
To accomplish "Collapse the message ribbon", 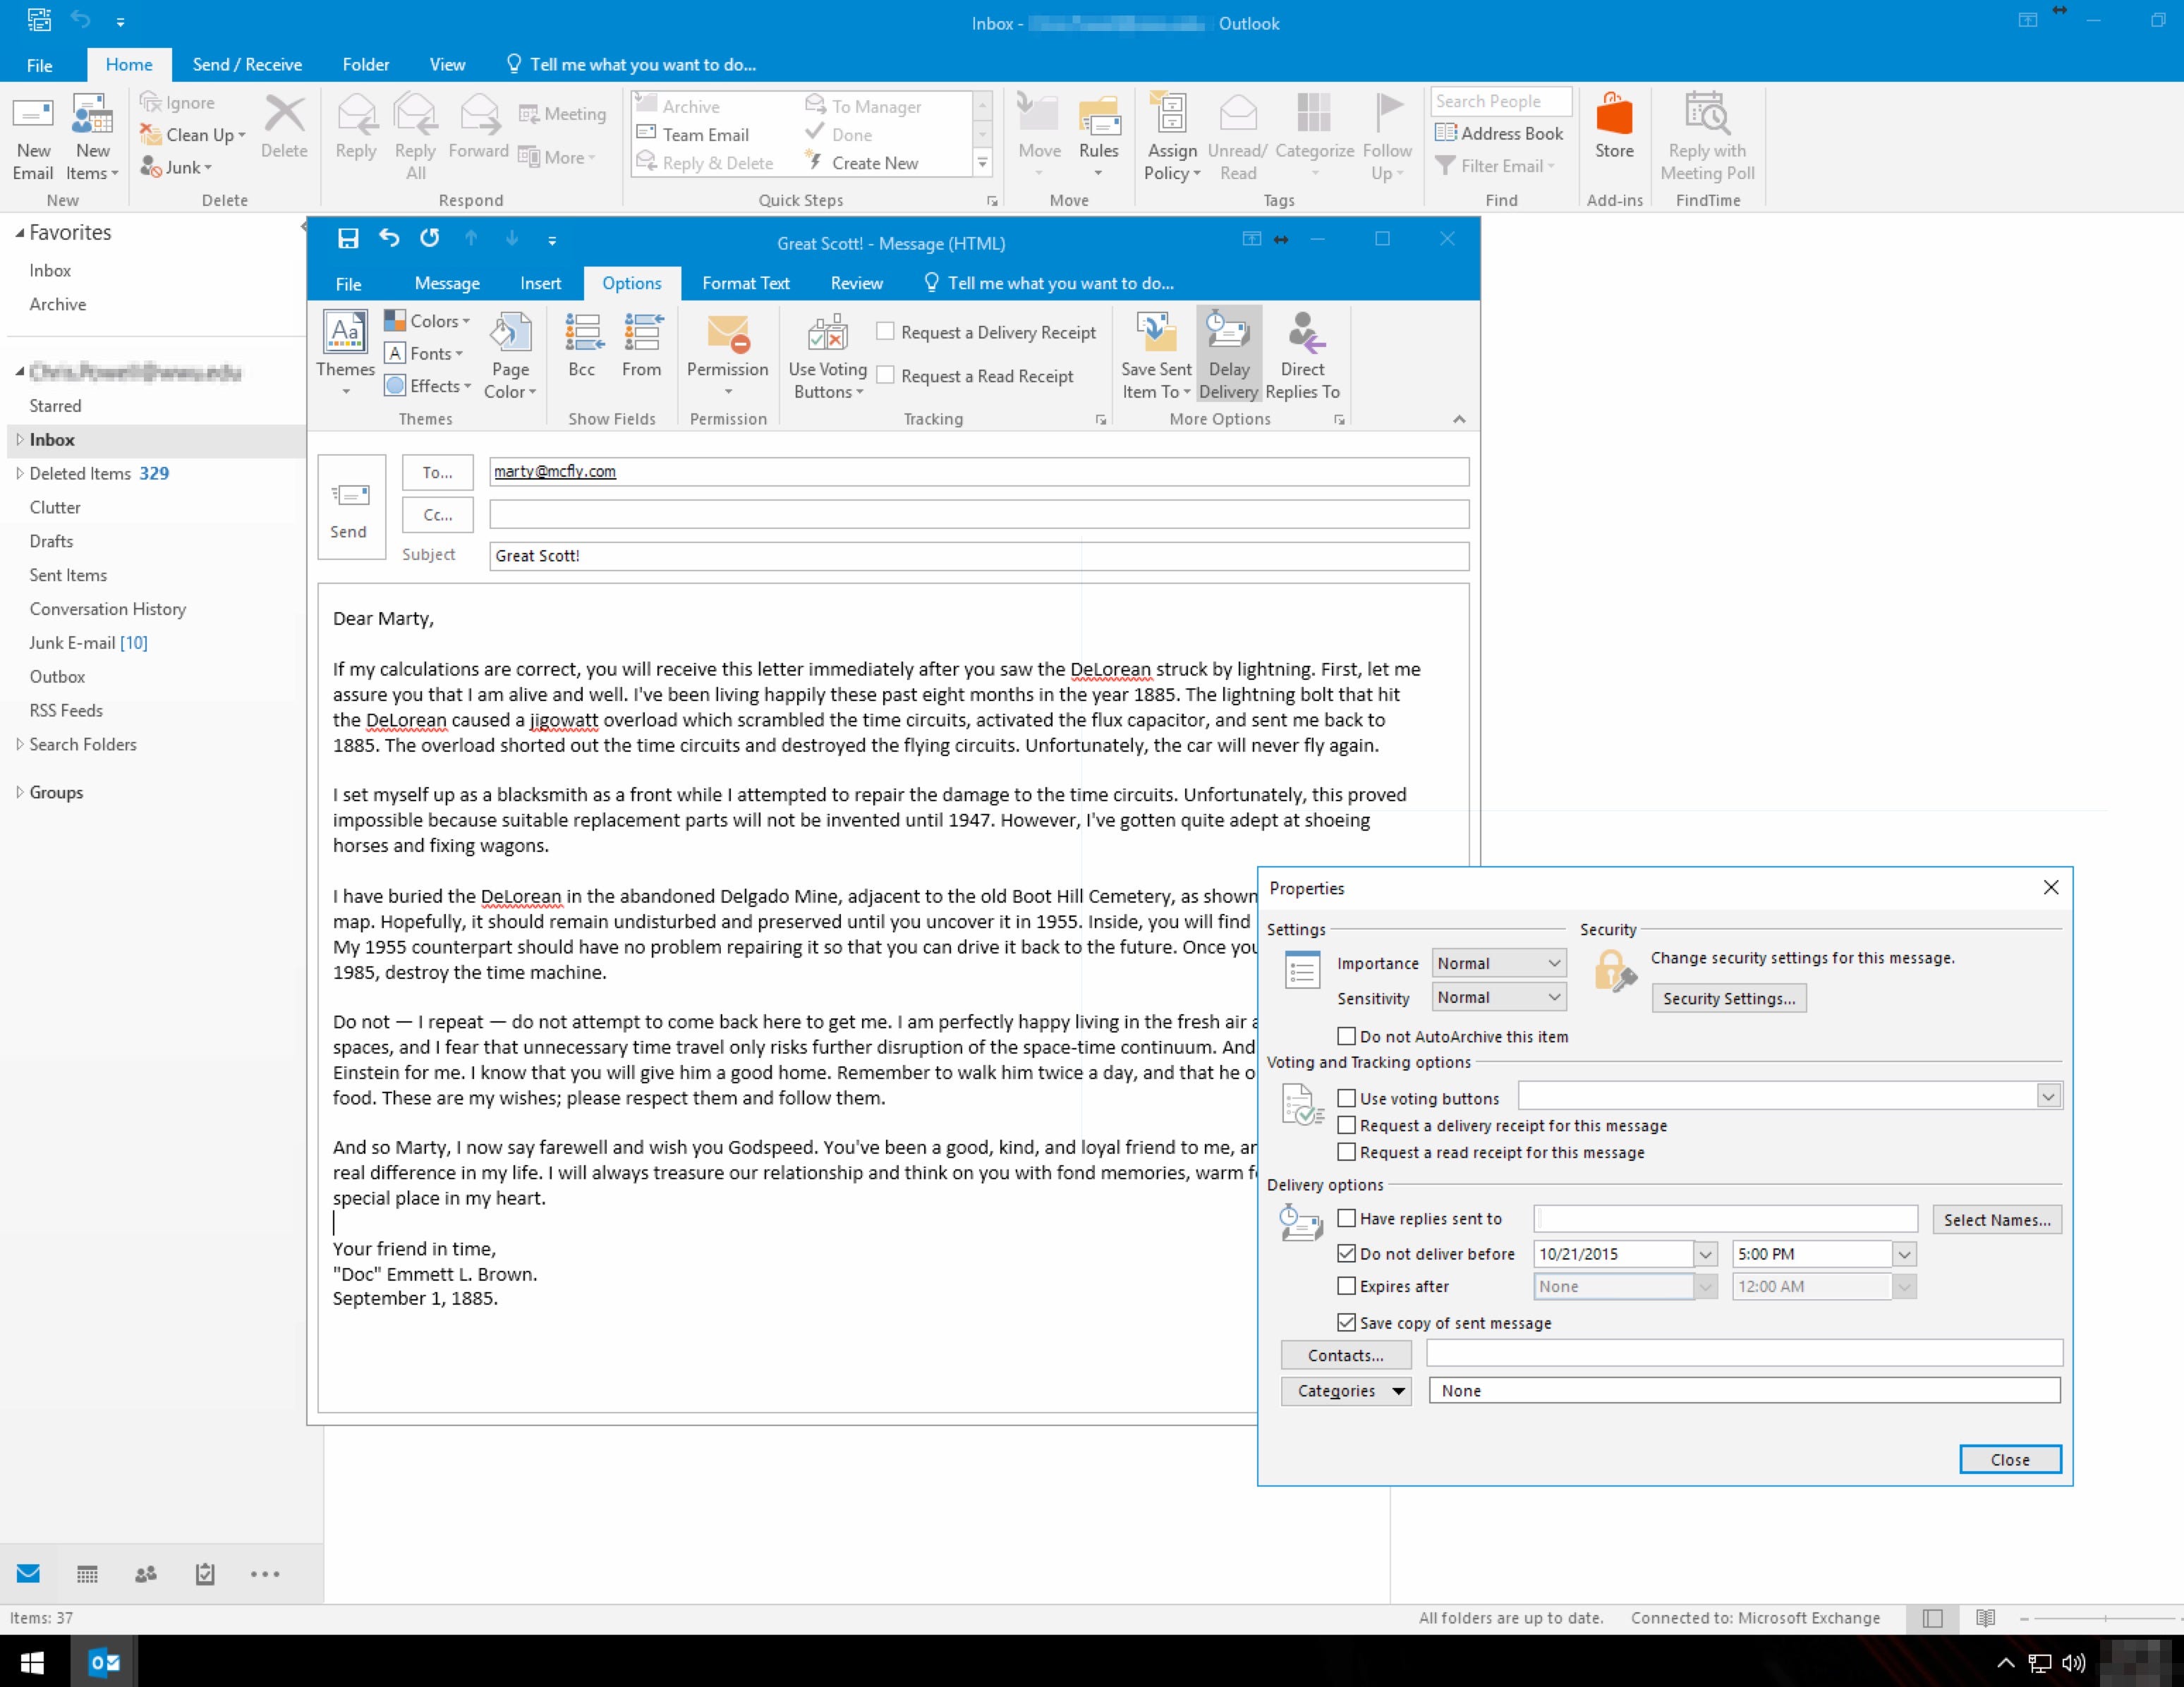I will tap(1459, 419).
